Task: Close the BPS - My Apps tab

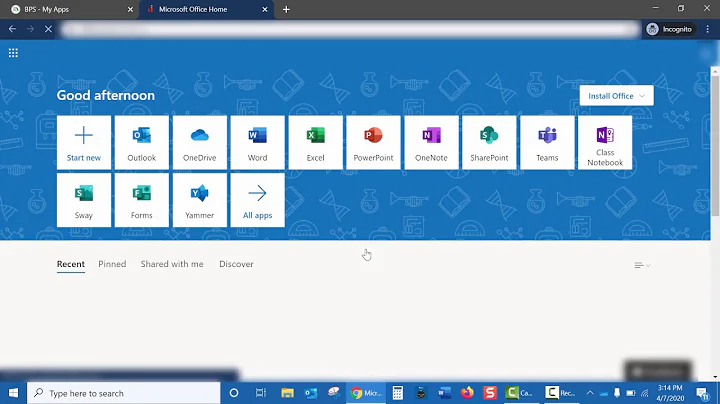Action: (130, 9)
